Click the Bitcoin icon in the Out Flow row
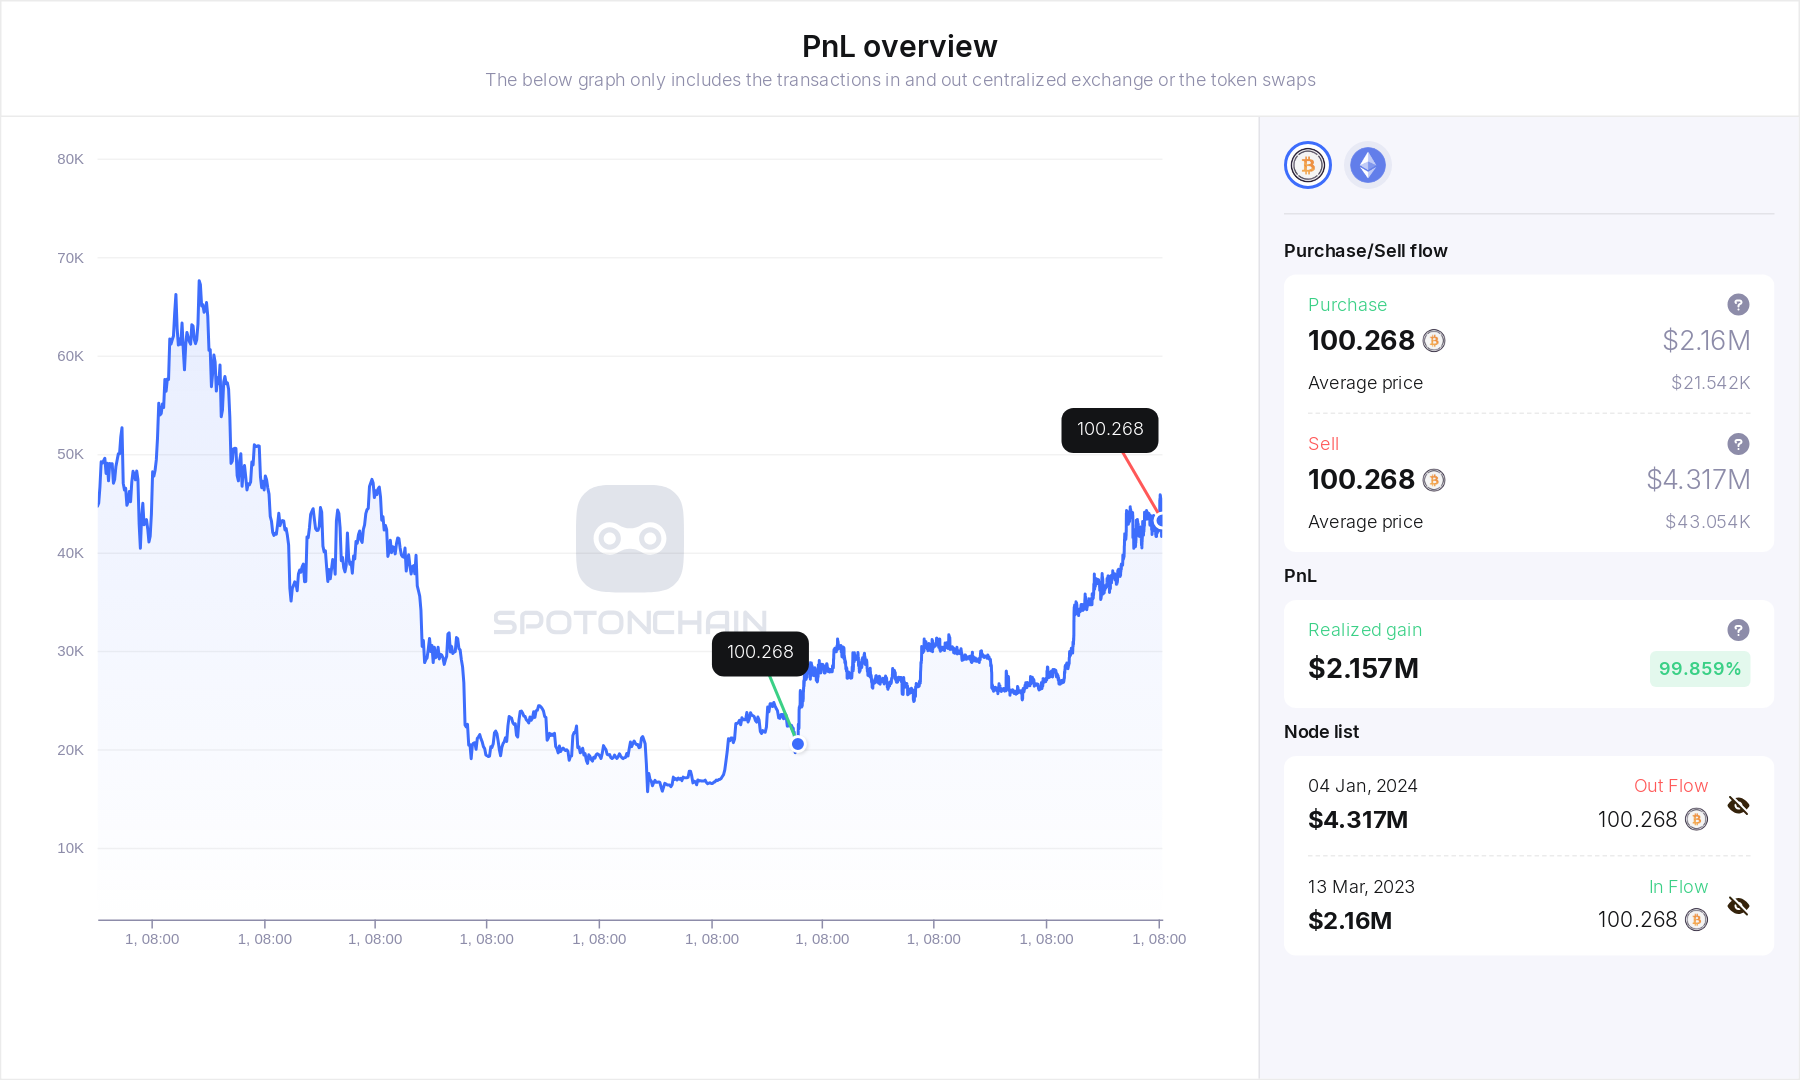Screen dimensions: 1800x1080 (x=1697, y=820)
